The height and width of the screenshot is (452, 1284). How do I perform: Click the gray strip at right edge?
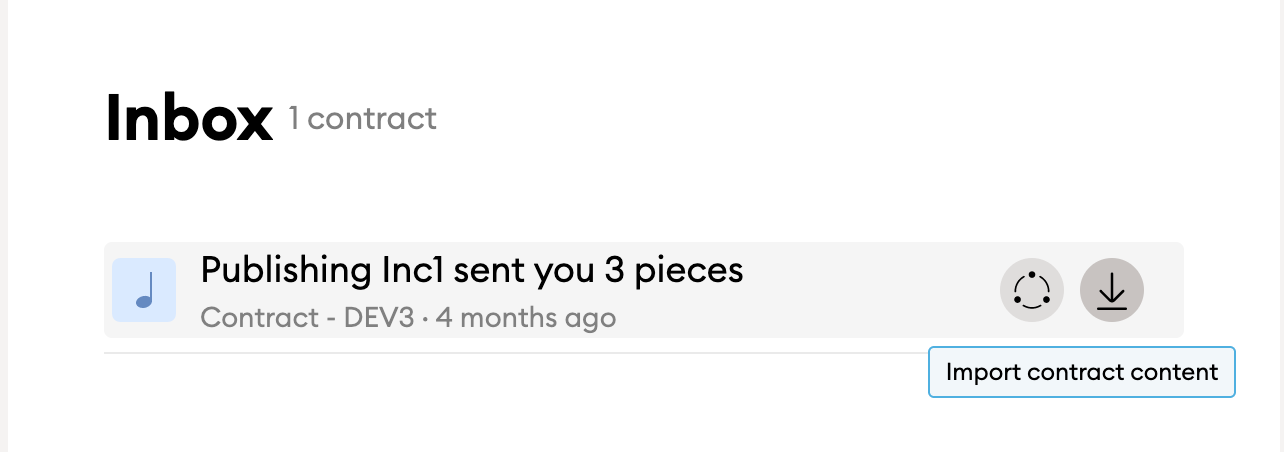1279,226
